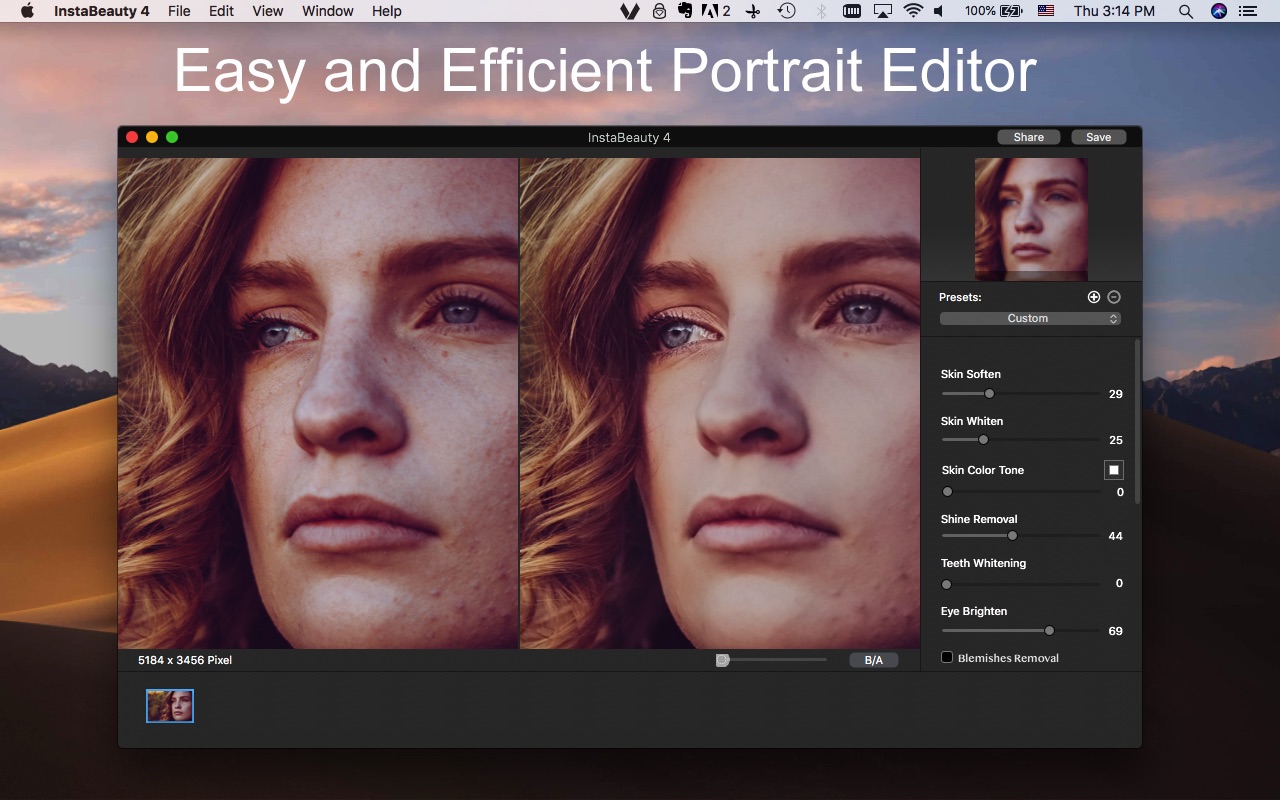Screen dimensions: 1280x800
Task: Click the original before image pane
Action: pyautogui.click(x=318, y=403)
